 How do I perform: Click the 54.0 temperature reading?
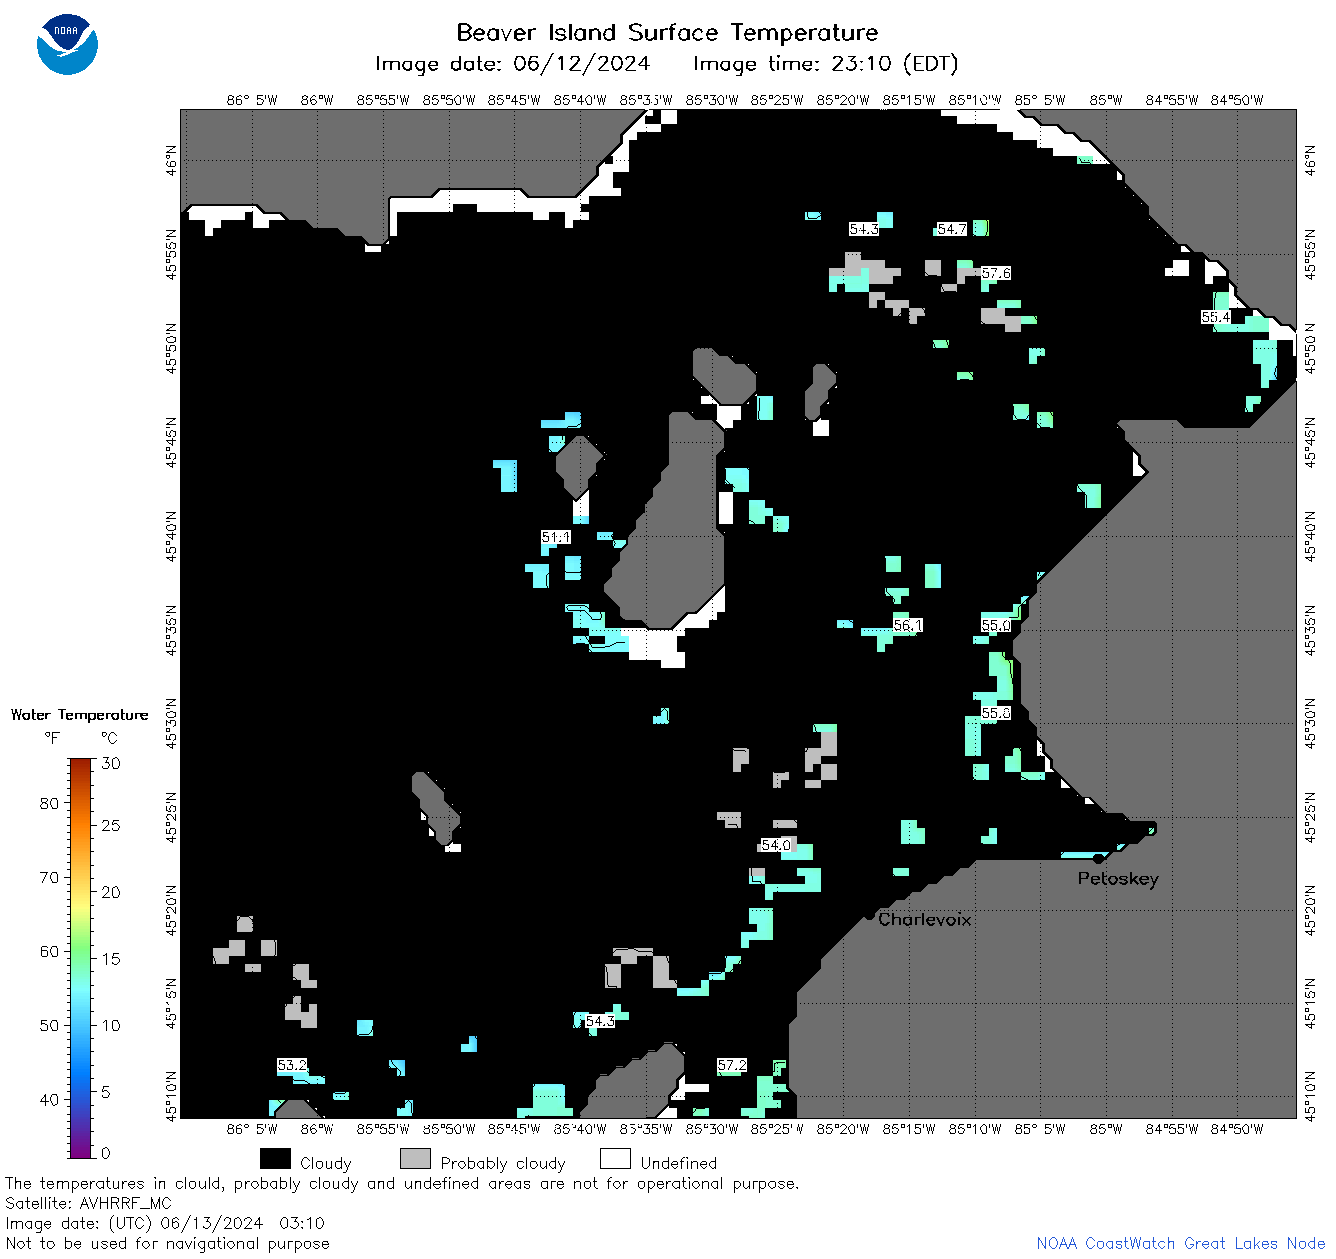(776, 845)
